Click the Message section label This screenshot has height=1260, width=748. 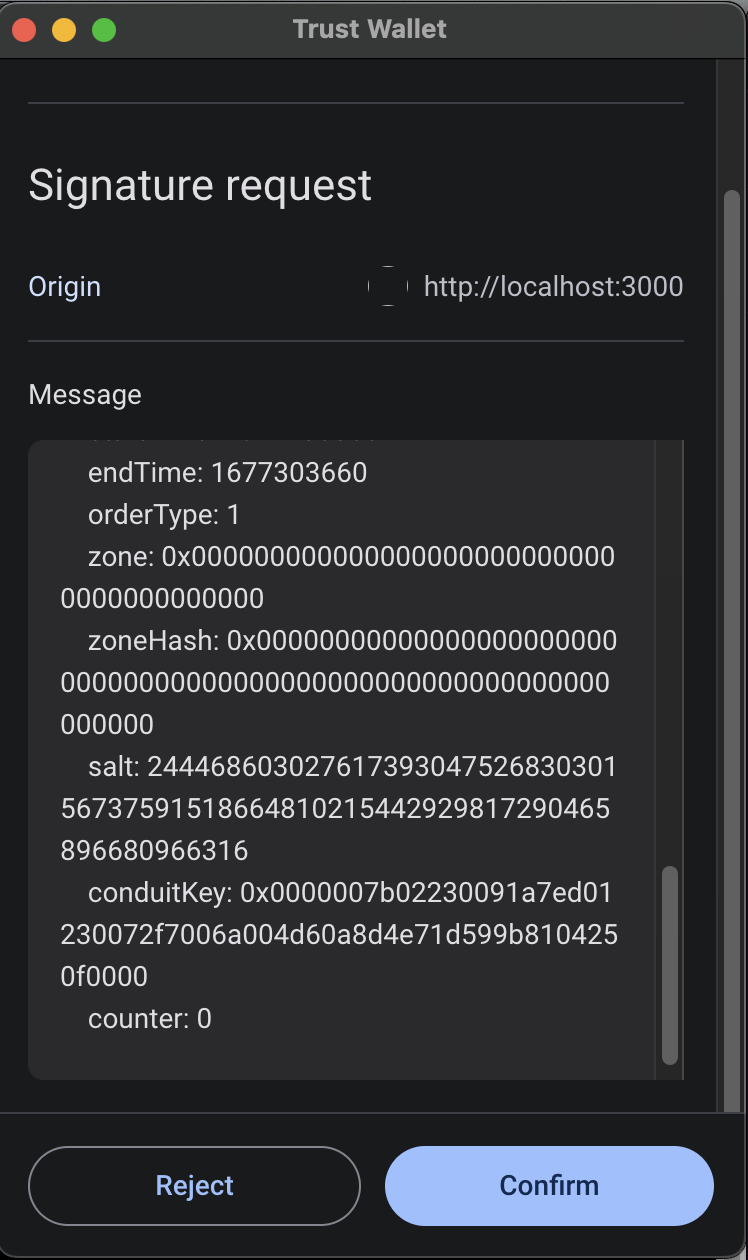85,395
